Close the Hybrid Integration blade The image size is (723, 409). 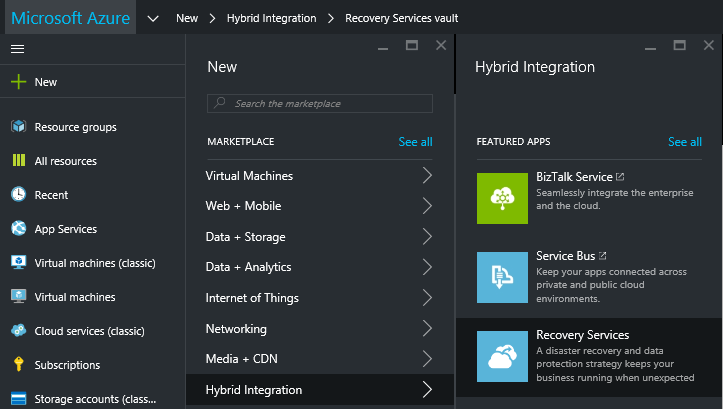(709, 45)
